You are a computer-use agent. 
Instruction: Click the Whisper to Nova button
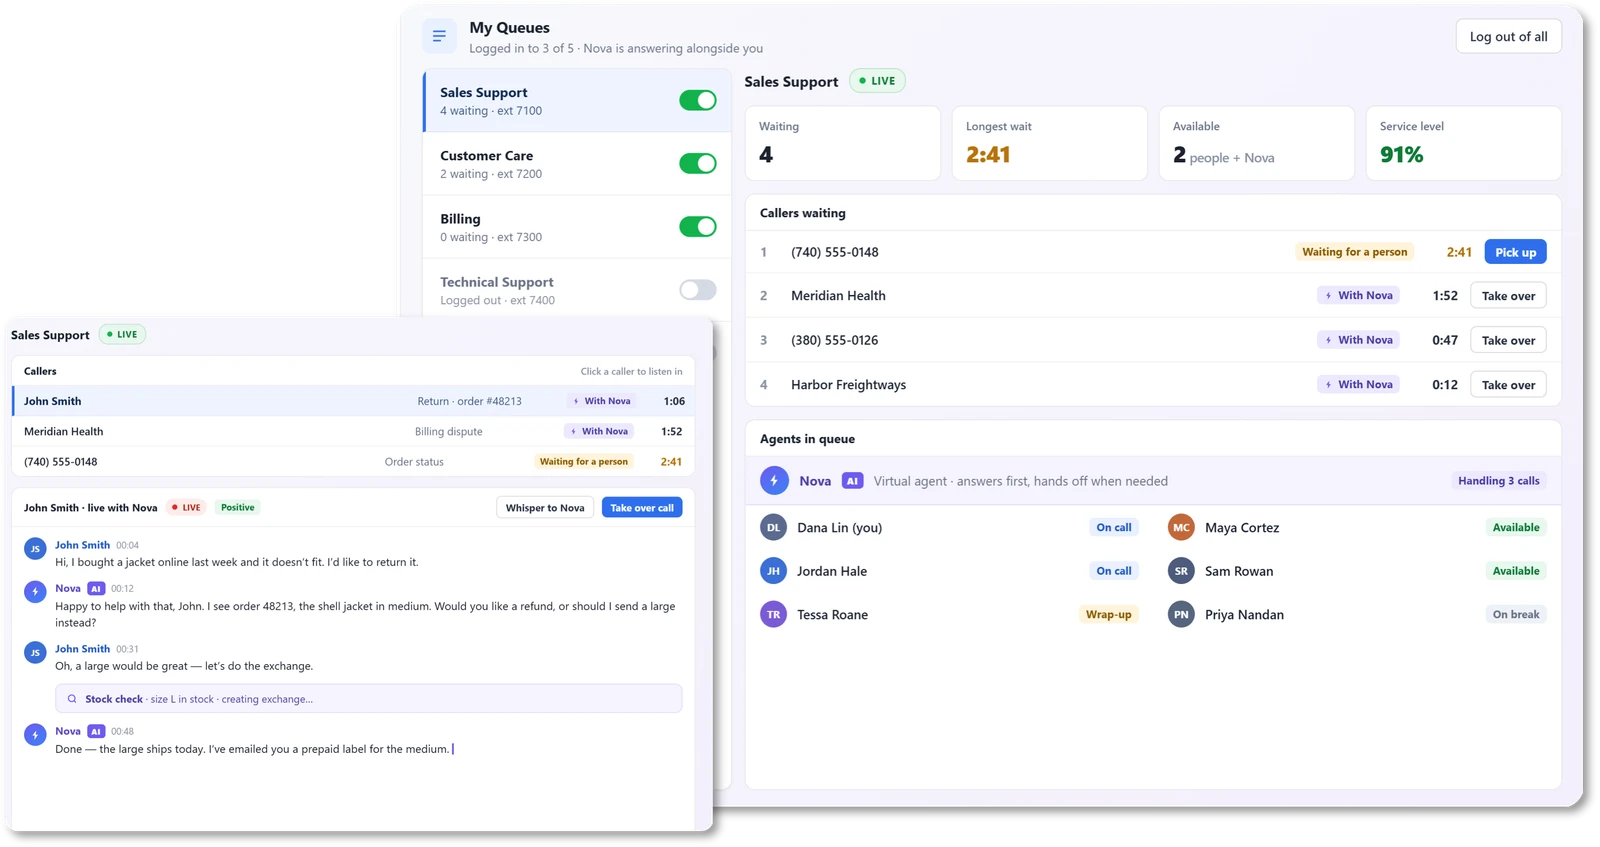click(x=545, y=508)
